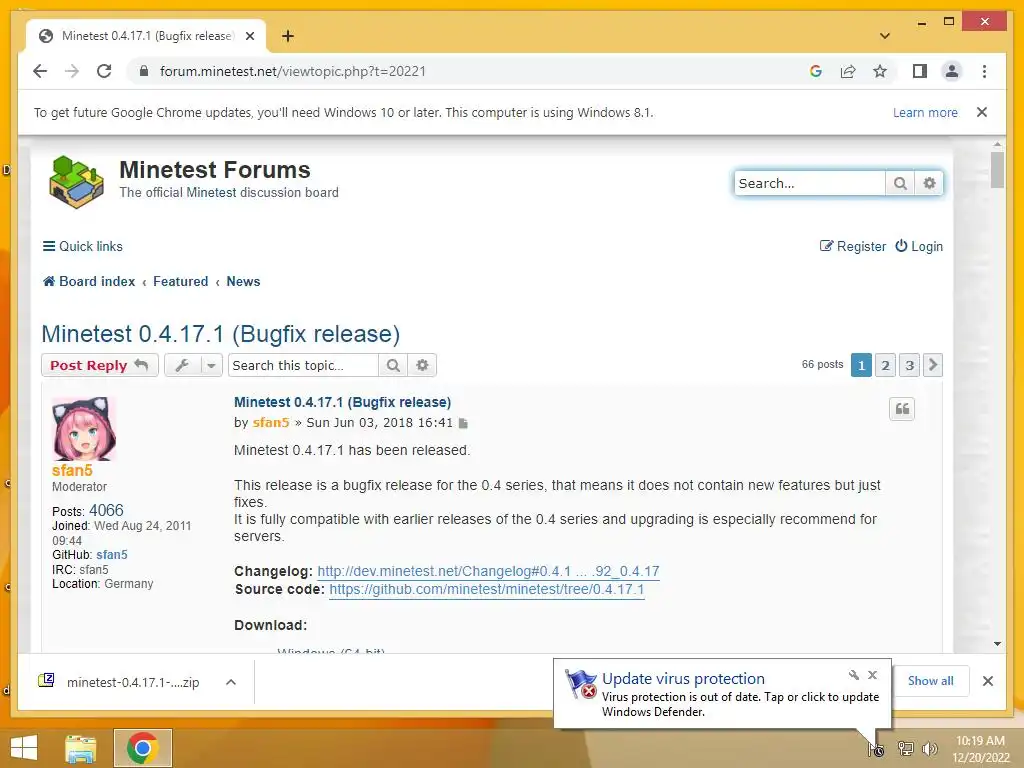Click the Minetest Forums logo
Viewport: 1024px width, 768px height.
[76, 182]
